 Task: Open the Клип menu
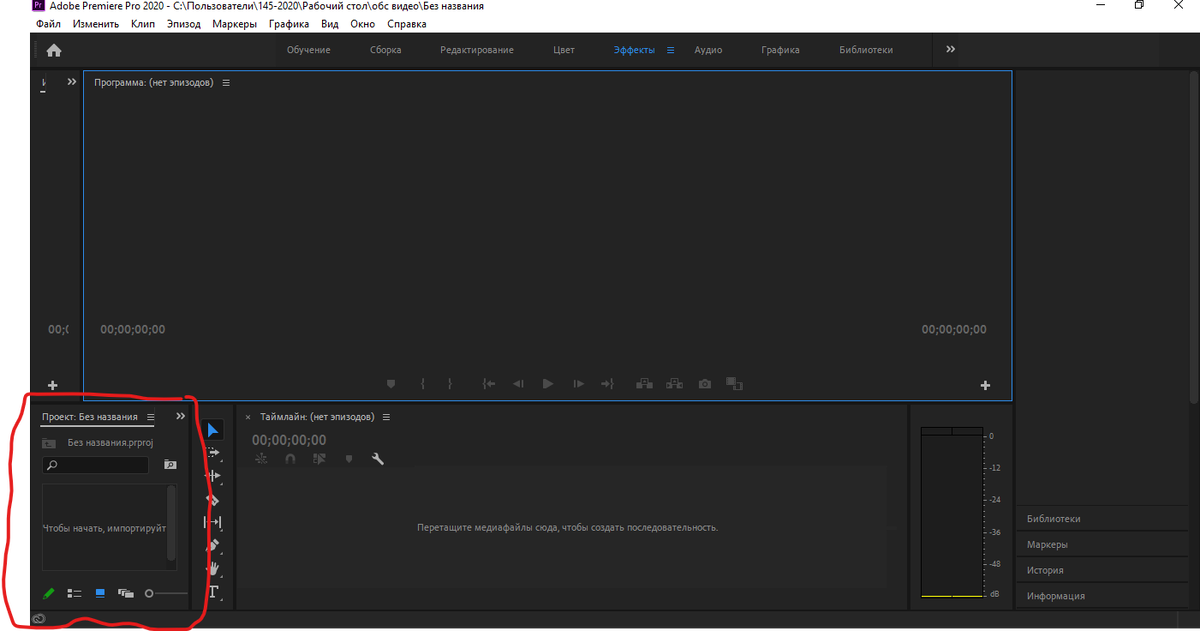coord(143,24)
